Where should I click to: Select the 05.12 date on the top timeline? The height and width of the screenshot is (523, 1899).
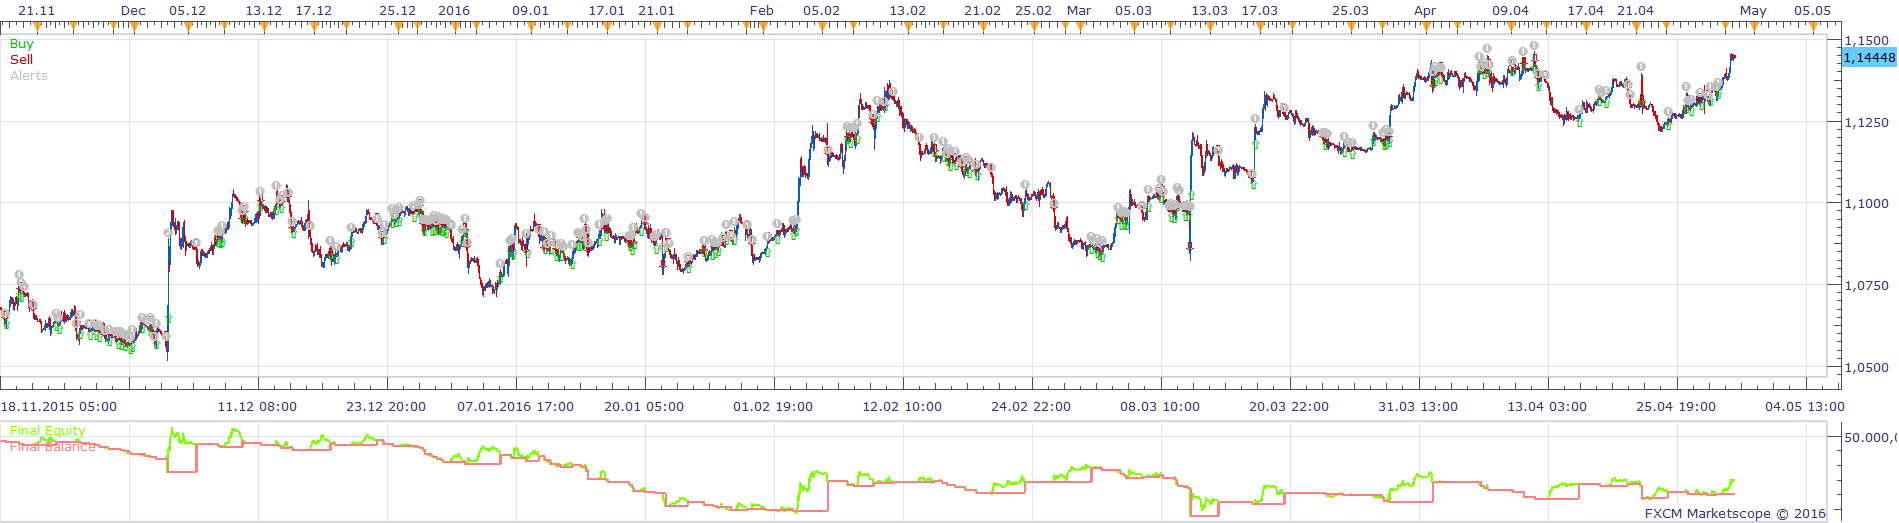(187, 11)
